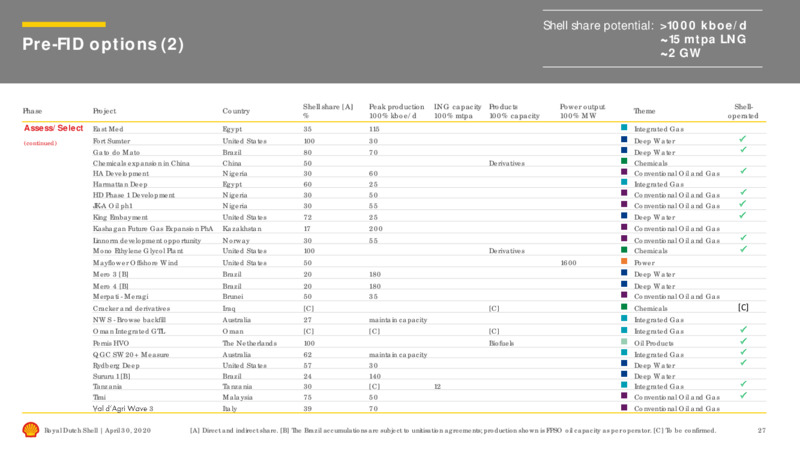Click the 'The Netherlands' country cell
Image resolution: width=800 pixels, height=450 pixels.
click(249, 344)
